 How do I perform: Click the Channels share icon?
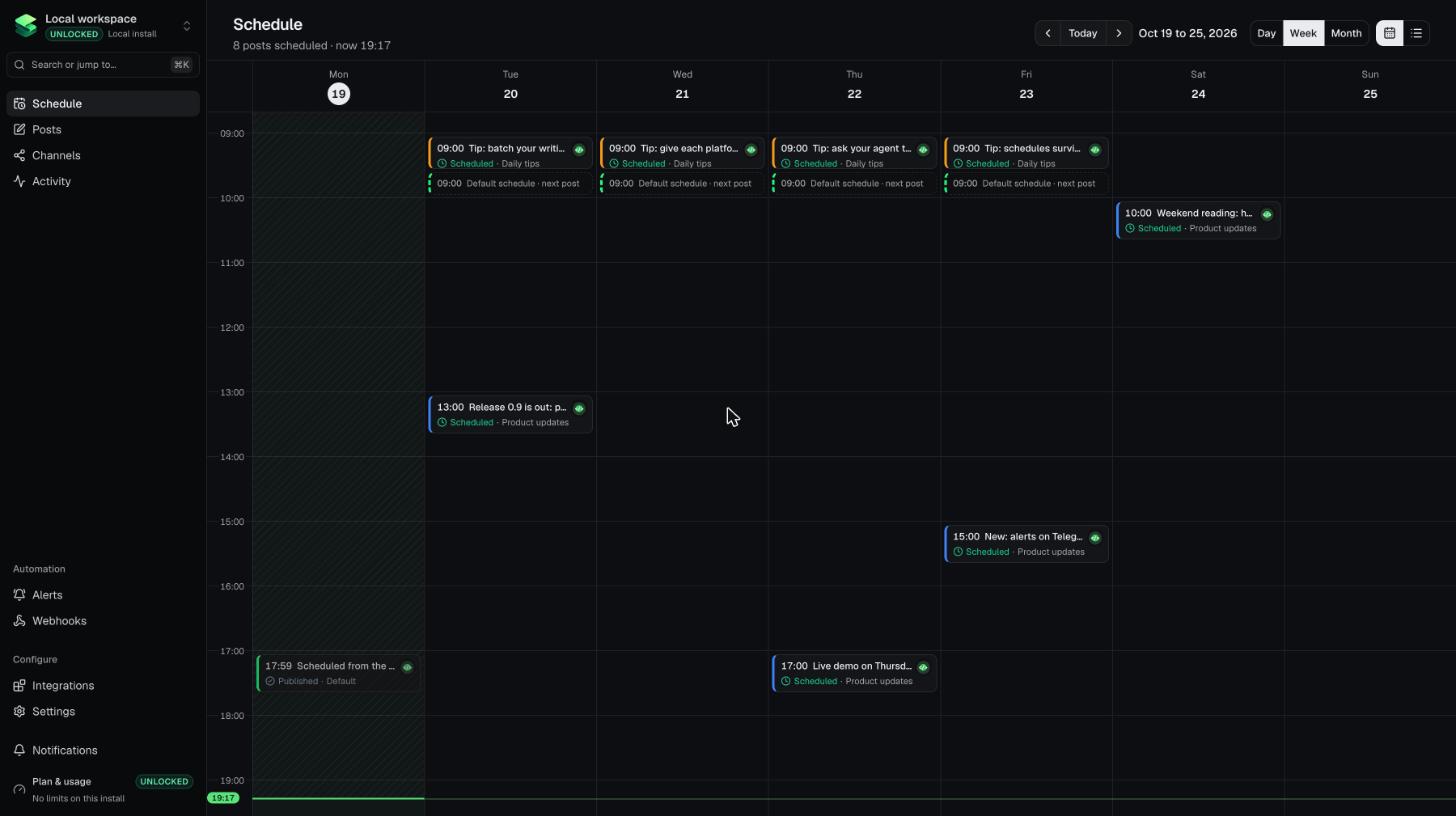[x=19, y=156]
